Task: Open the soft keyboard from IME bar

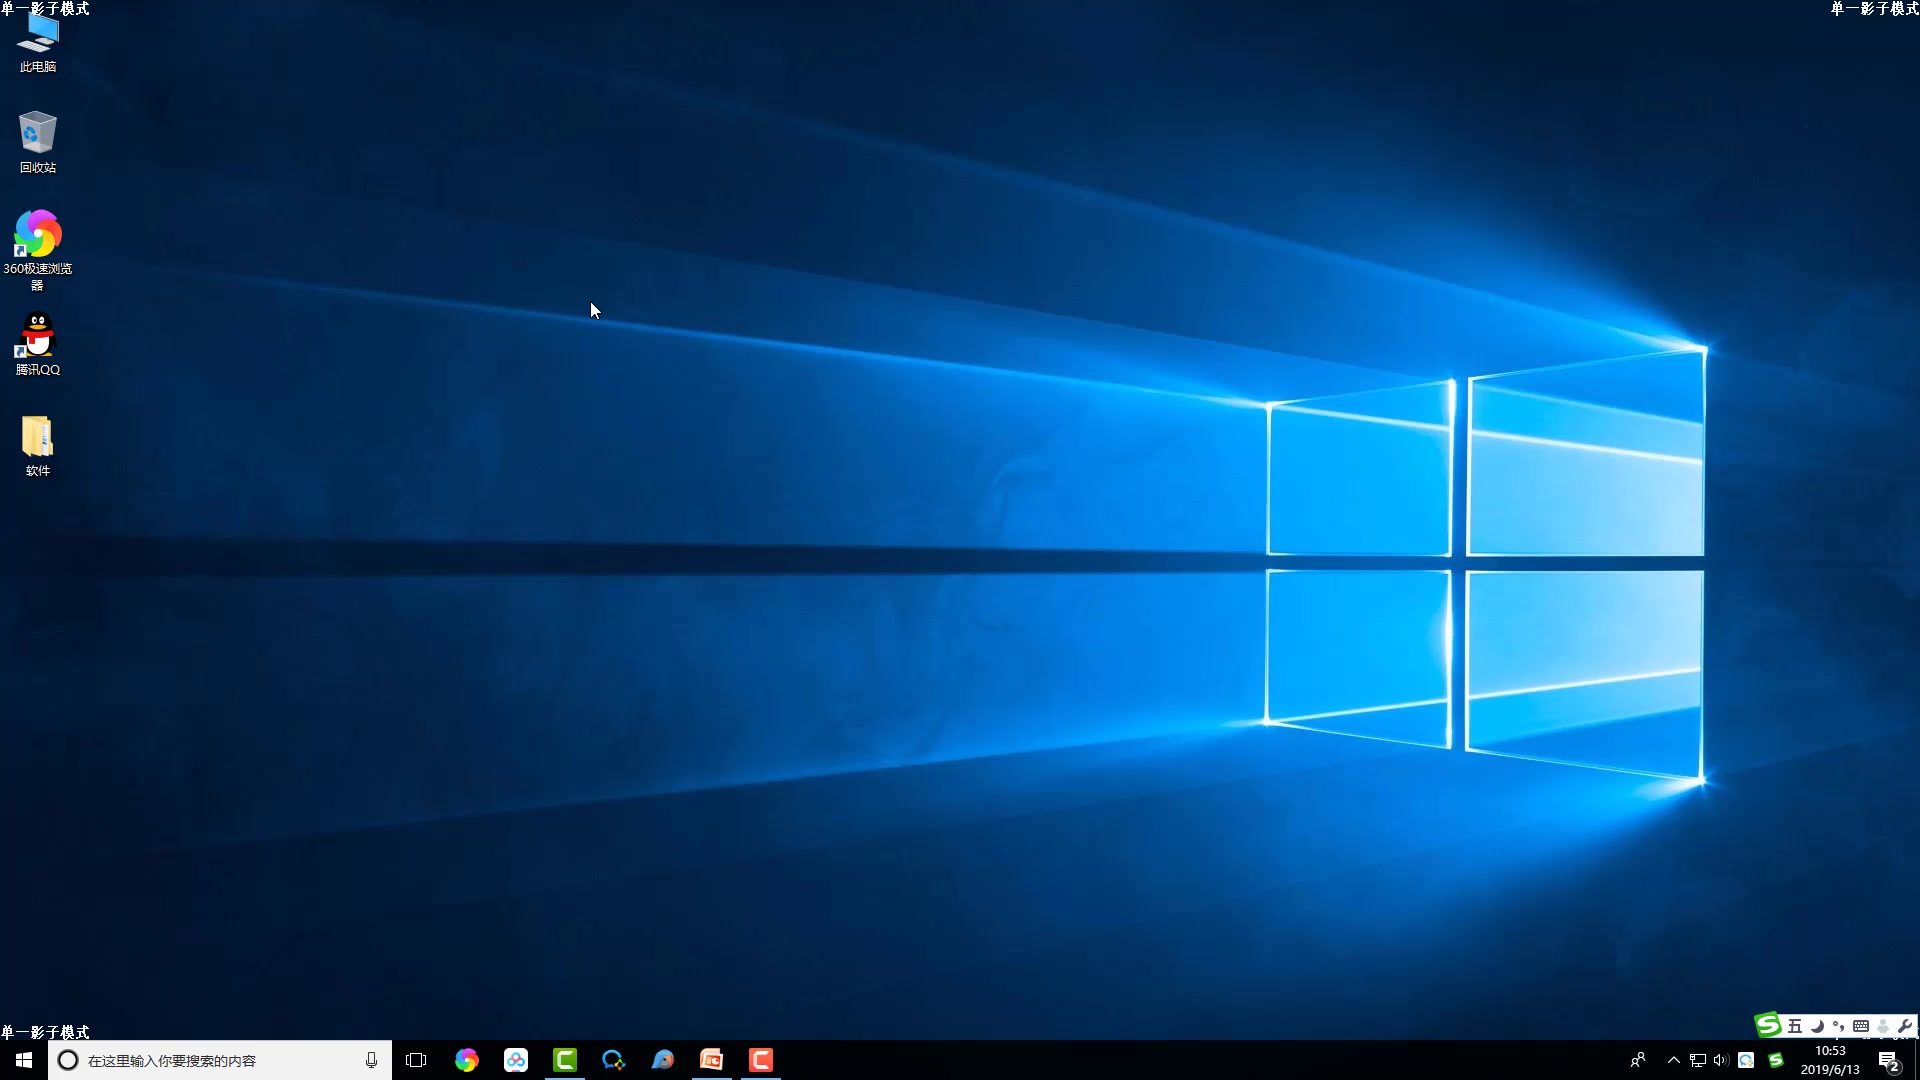Action: point(1861,1026)
